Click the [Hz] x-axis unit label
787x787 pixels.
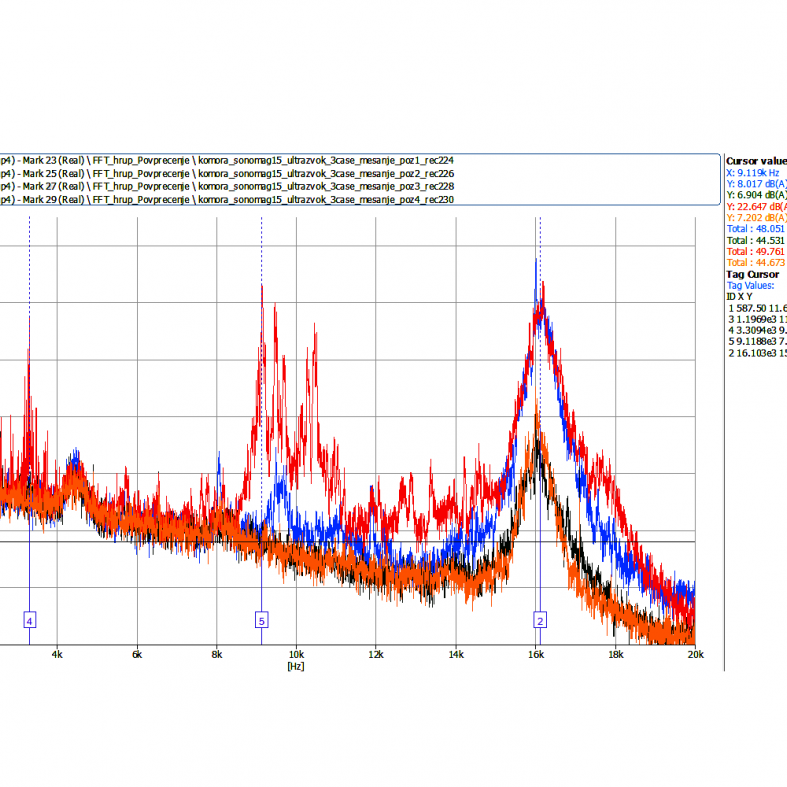pos(295,665)
